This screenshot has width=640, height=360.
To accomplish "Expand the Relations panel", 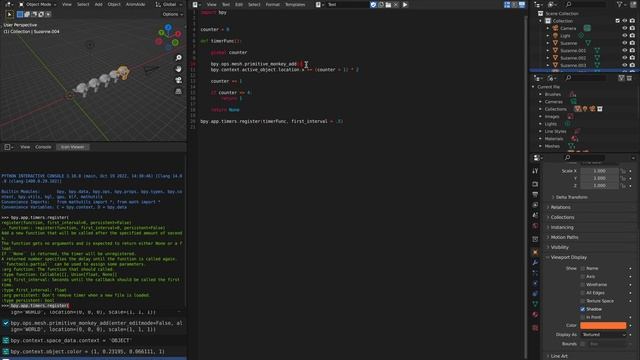I will point(560,207).
